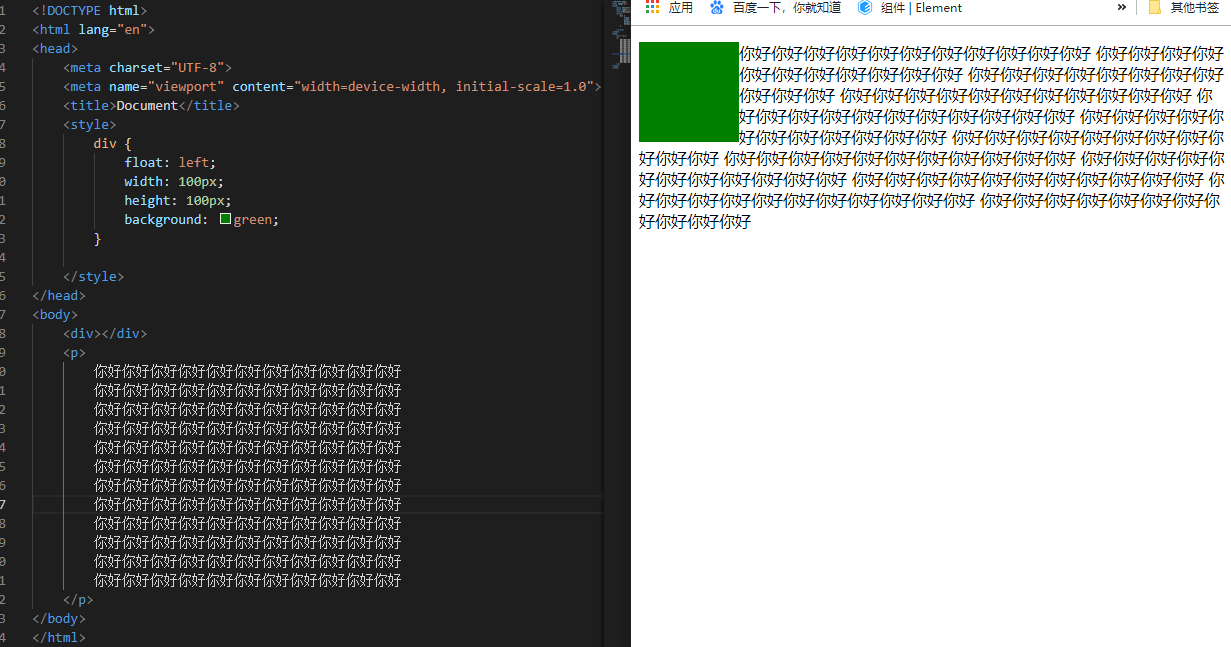Image resolution: width=1231 pixels, height=647 pixels.
Task: Open the 其他书签 folder icon
Action: click(1155, 8)
